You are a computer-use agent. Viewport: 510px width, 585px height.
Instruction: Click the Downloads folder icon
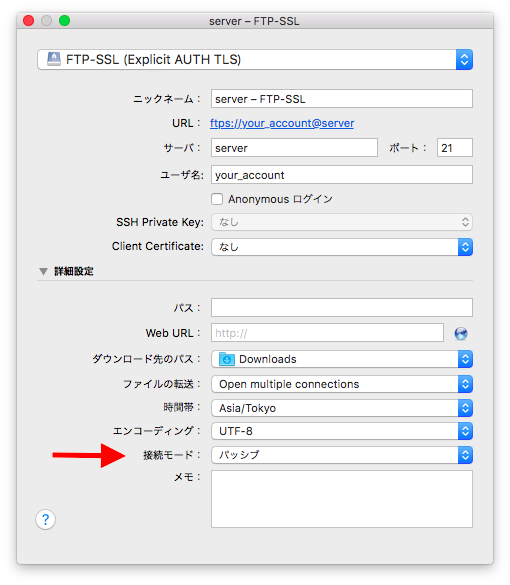[227, 359]
